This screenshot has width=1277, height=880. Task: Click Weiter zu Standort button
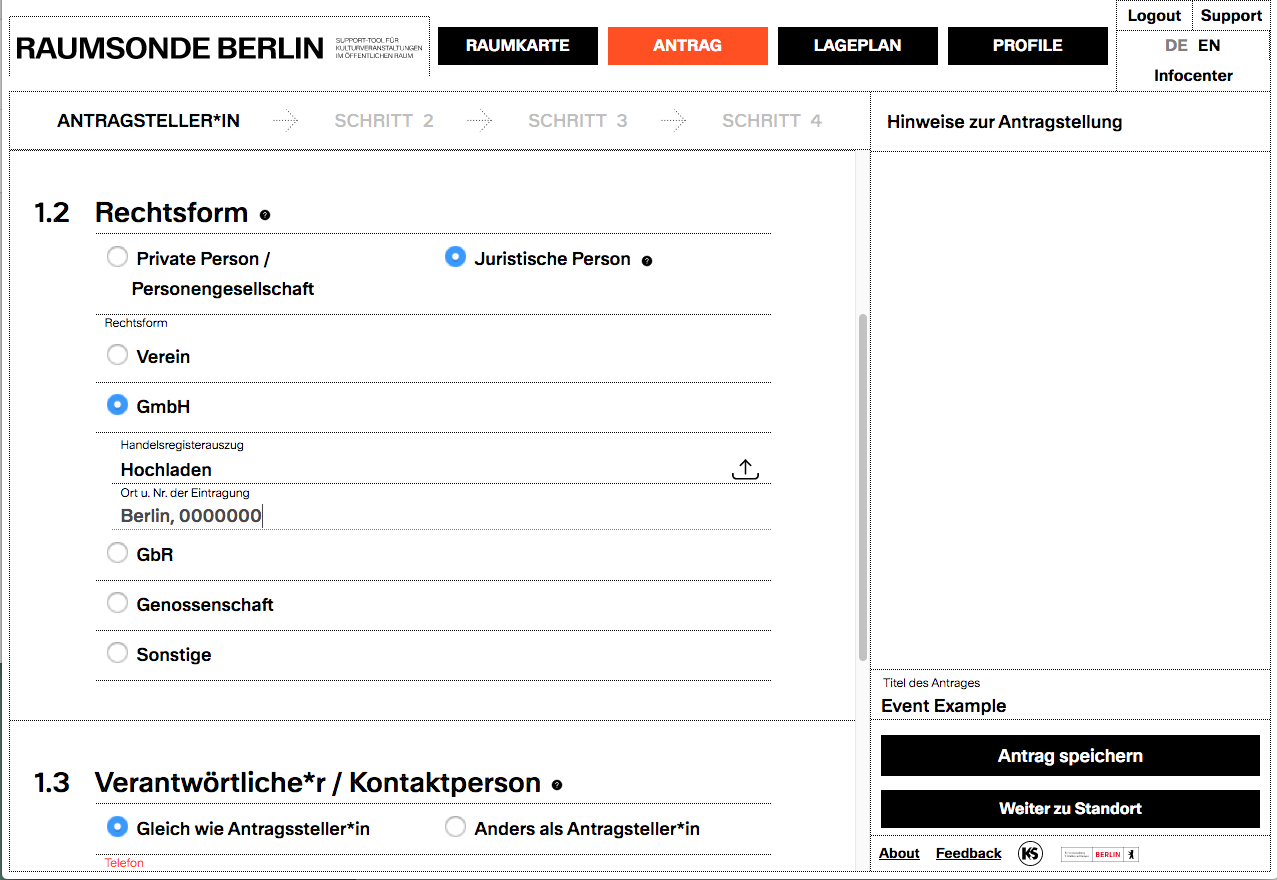1070,808
